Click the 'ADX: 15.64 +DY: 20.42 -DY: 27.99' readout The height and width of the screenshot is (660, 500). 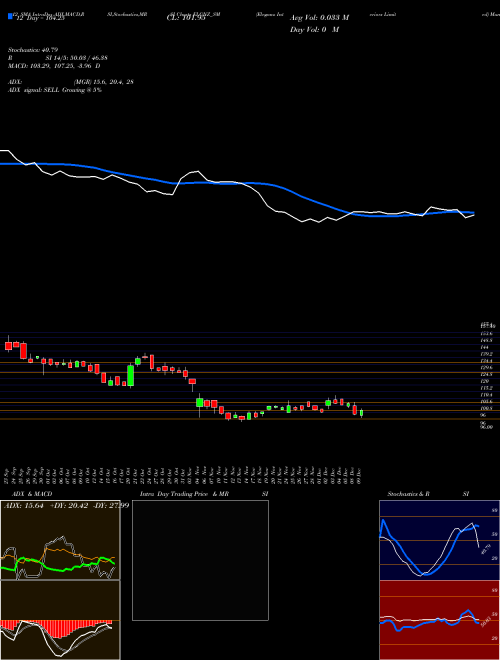(66, 506)
